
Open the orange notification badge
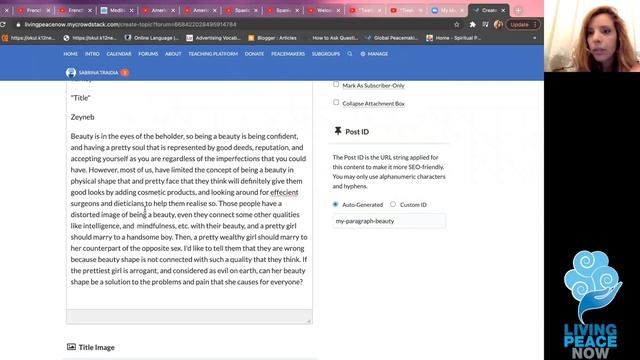124,73
